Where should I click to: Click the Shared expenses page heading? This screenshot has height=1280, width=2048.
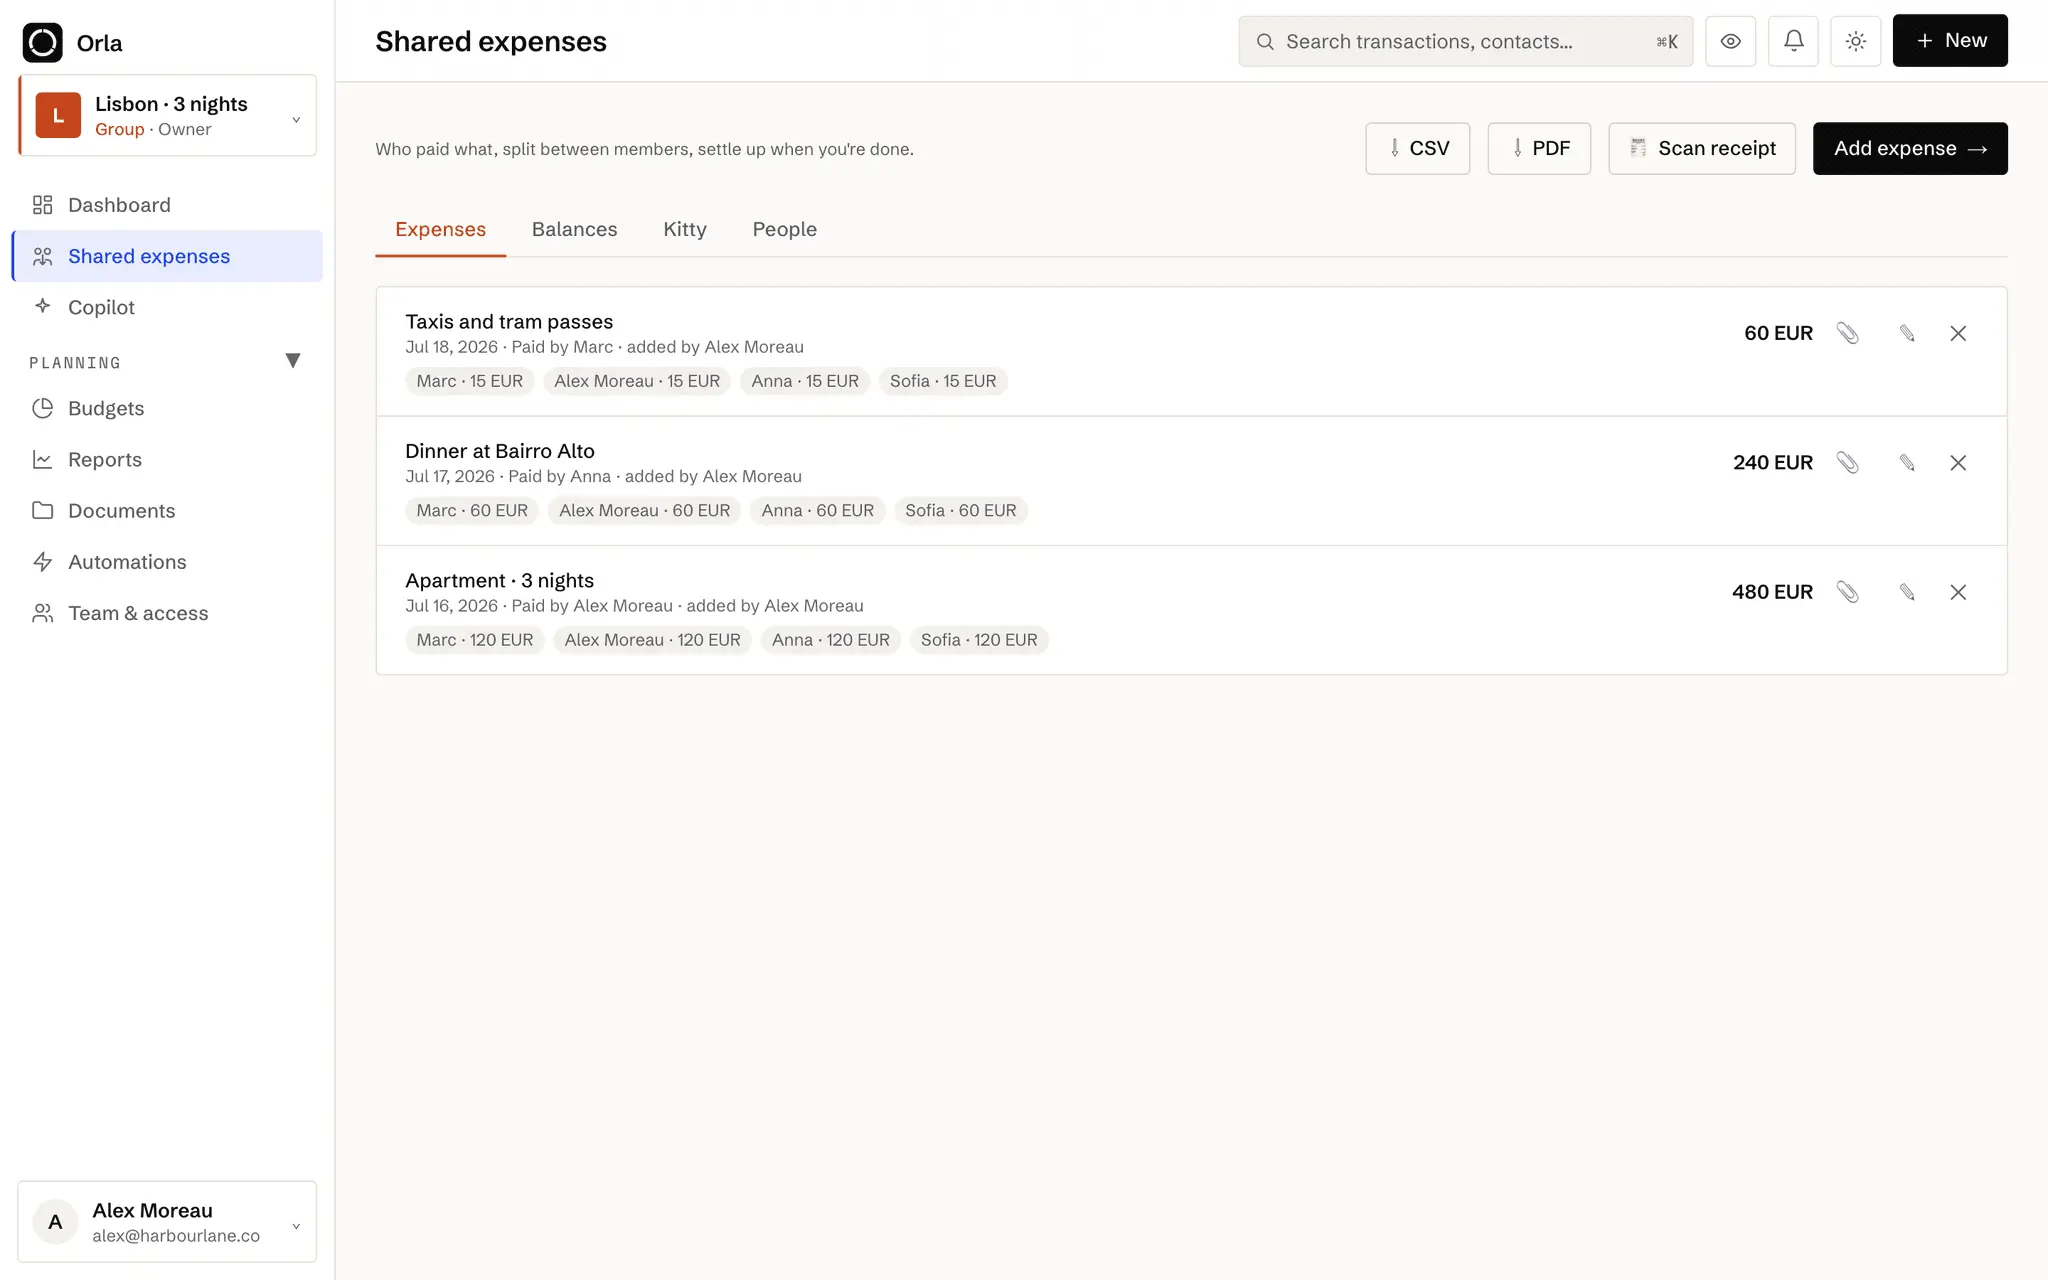coord(491,41)
